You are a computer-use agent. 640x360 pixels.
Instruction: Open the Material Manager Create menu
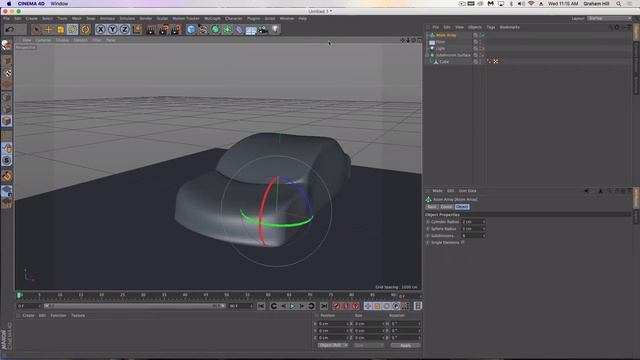[28, 316]
